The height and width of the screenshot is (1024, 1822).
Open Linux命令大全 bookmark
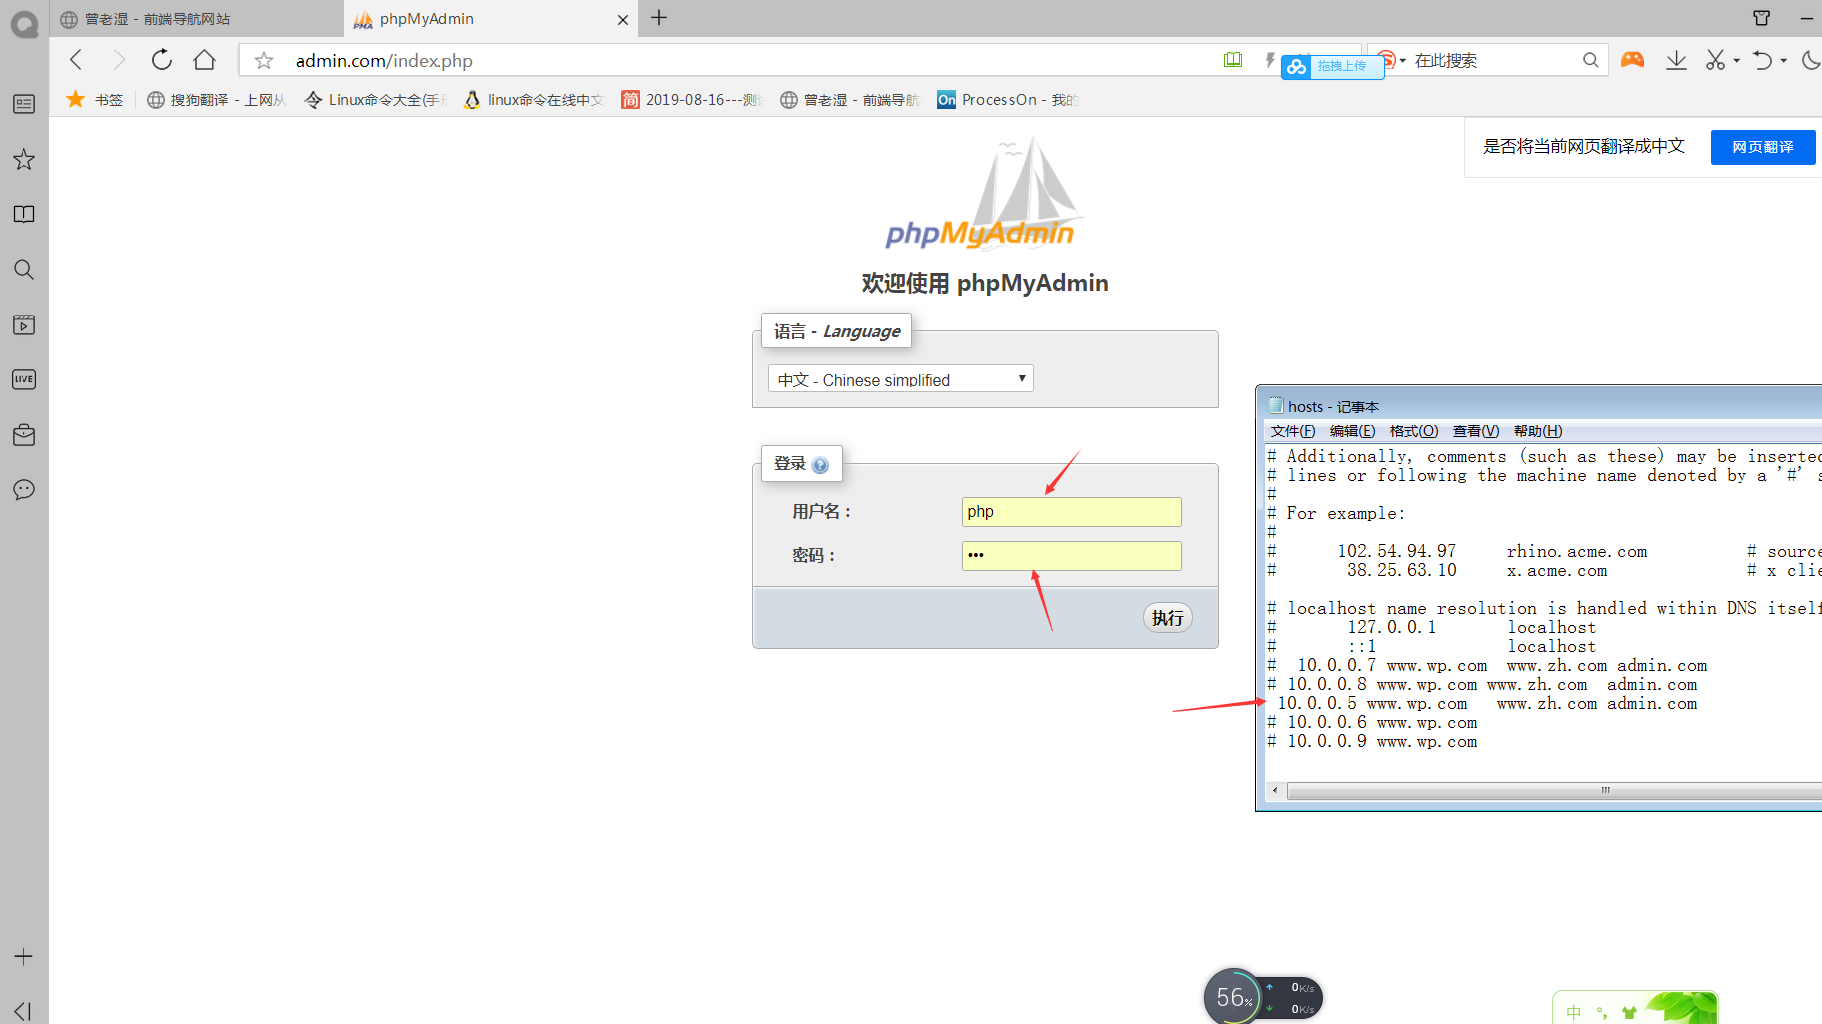(375, 100)
